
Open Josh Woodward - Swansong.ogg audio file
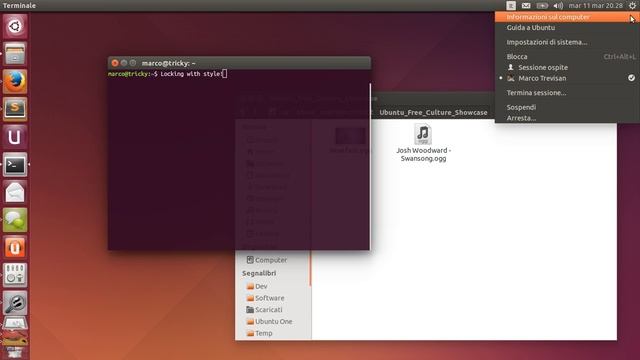point(423,143)
